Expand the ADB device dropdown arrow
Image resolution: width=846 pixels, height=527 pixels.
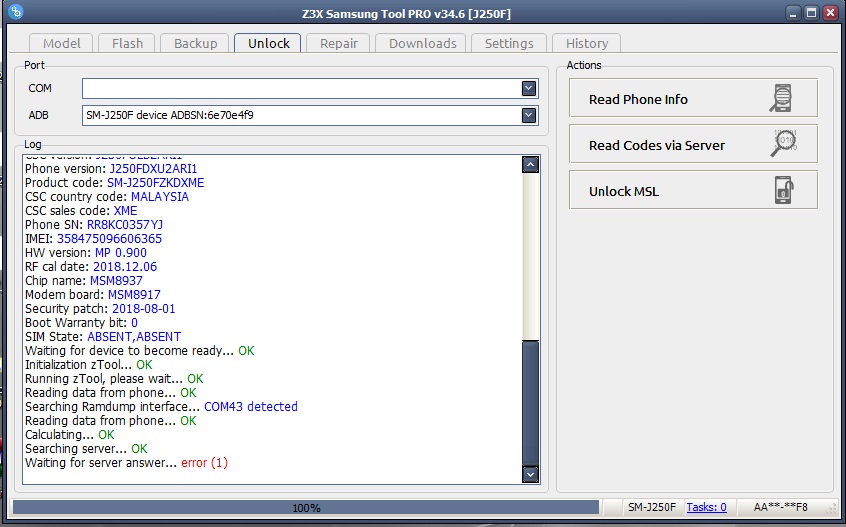pyautogui.click(x=529, y=115)
